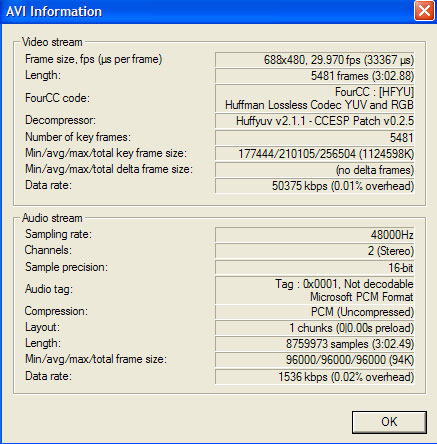This screenshot has width=437, height=444.
Task: Select the key frame size statistics field
Action: point(315,154)
